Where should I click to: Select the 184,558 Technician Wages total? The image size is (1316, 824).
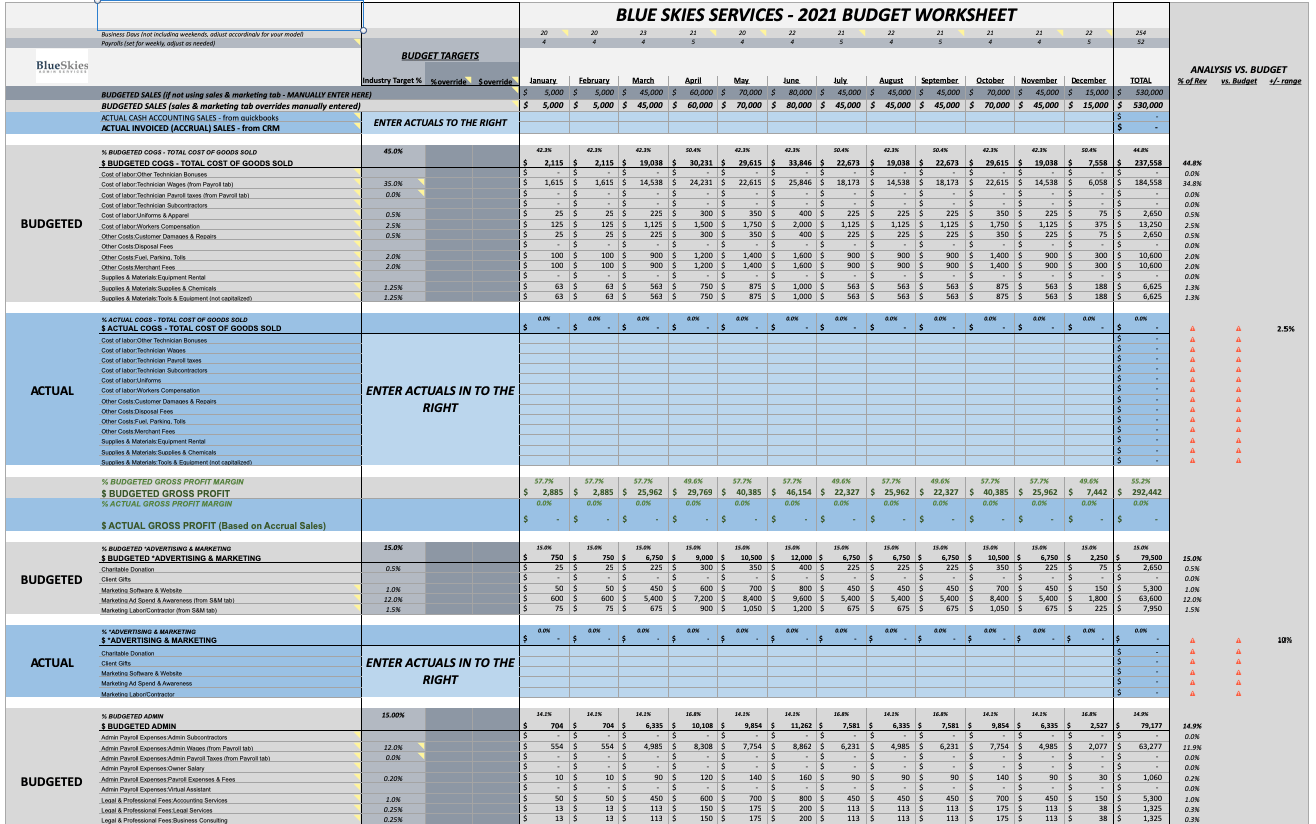(1141, 184)
